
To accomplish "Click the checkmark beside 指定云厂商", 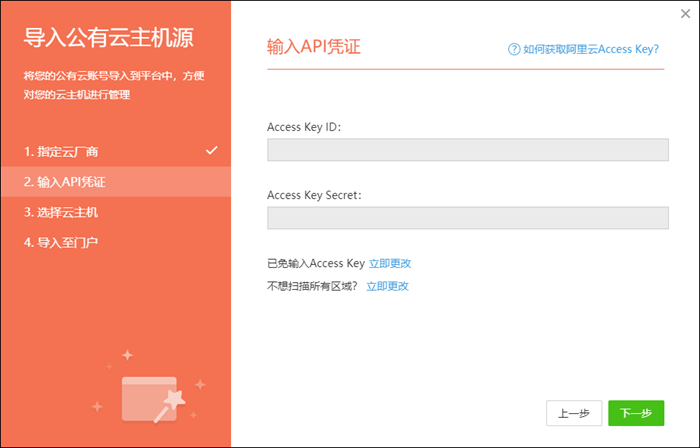I will tap(211, 151).
